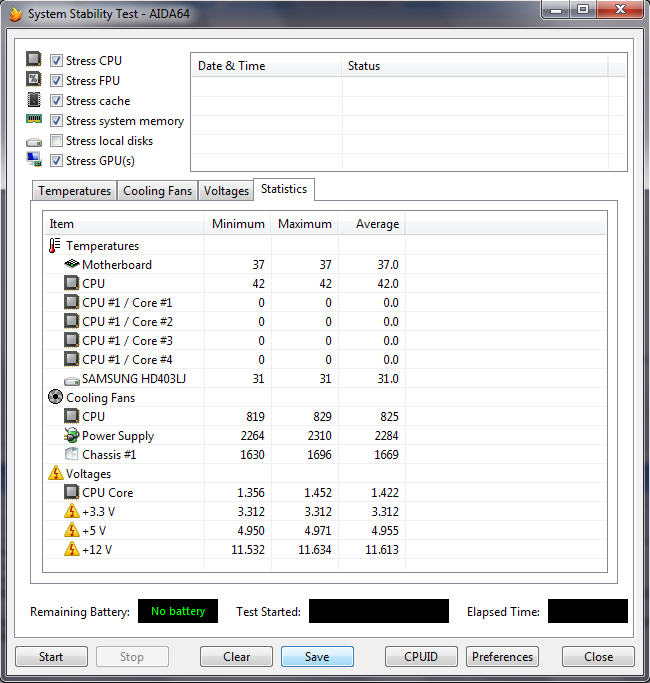Open the Cooling Fans tab
The image size is (650, 683).
pos(157,191)
